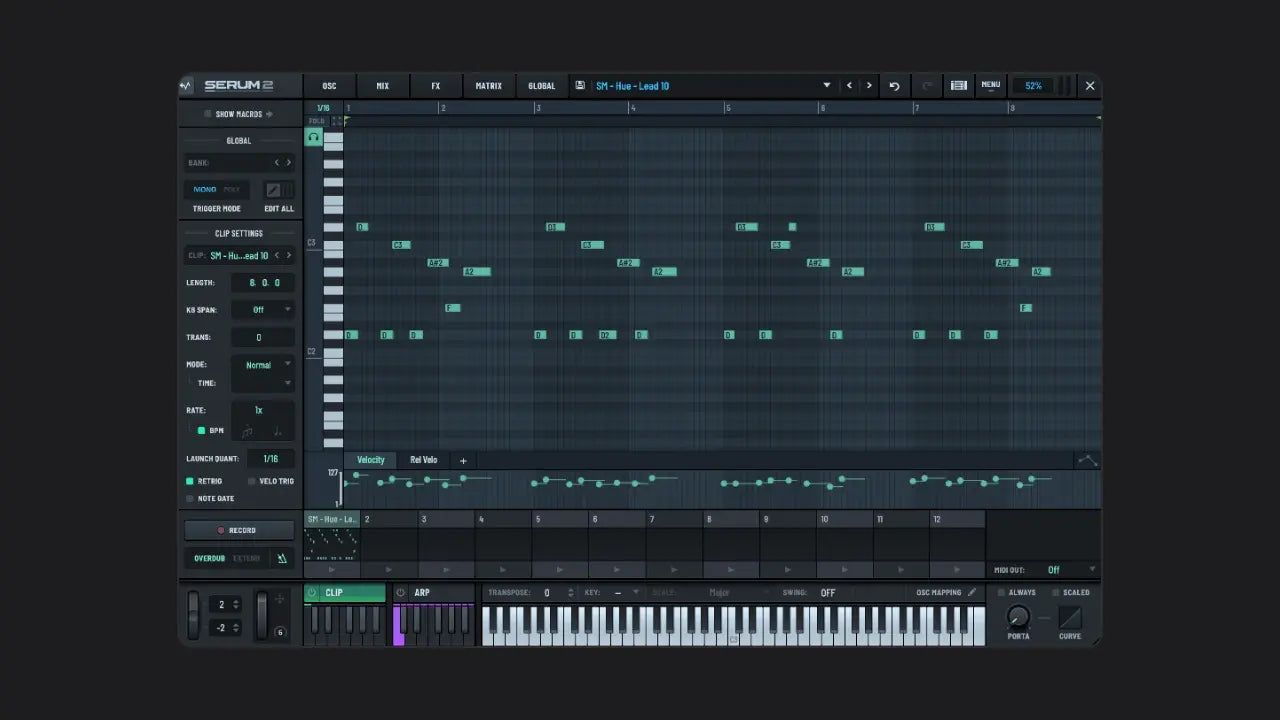Toggle the BPM sync checkbox

201,430
